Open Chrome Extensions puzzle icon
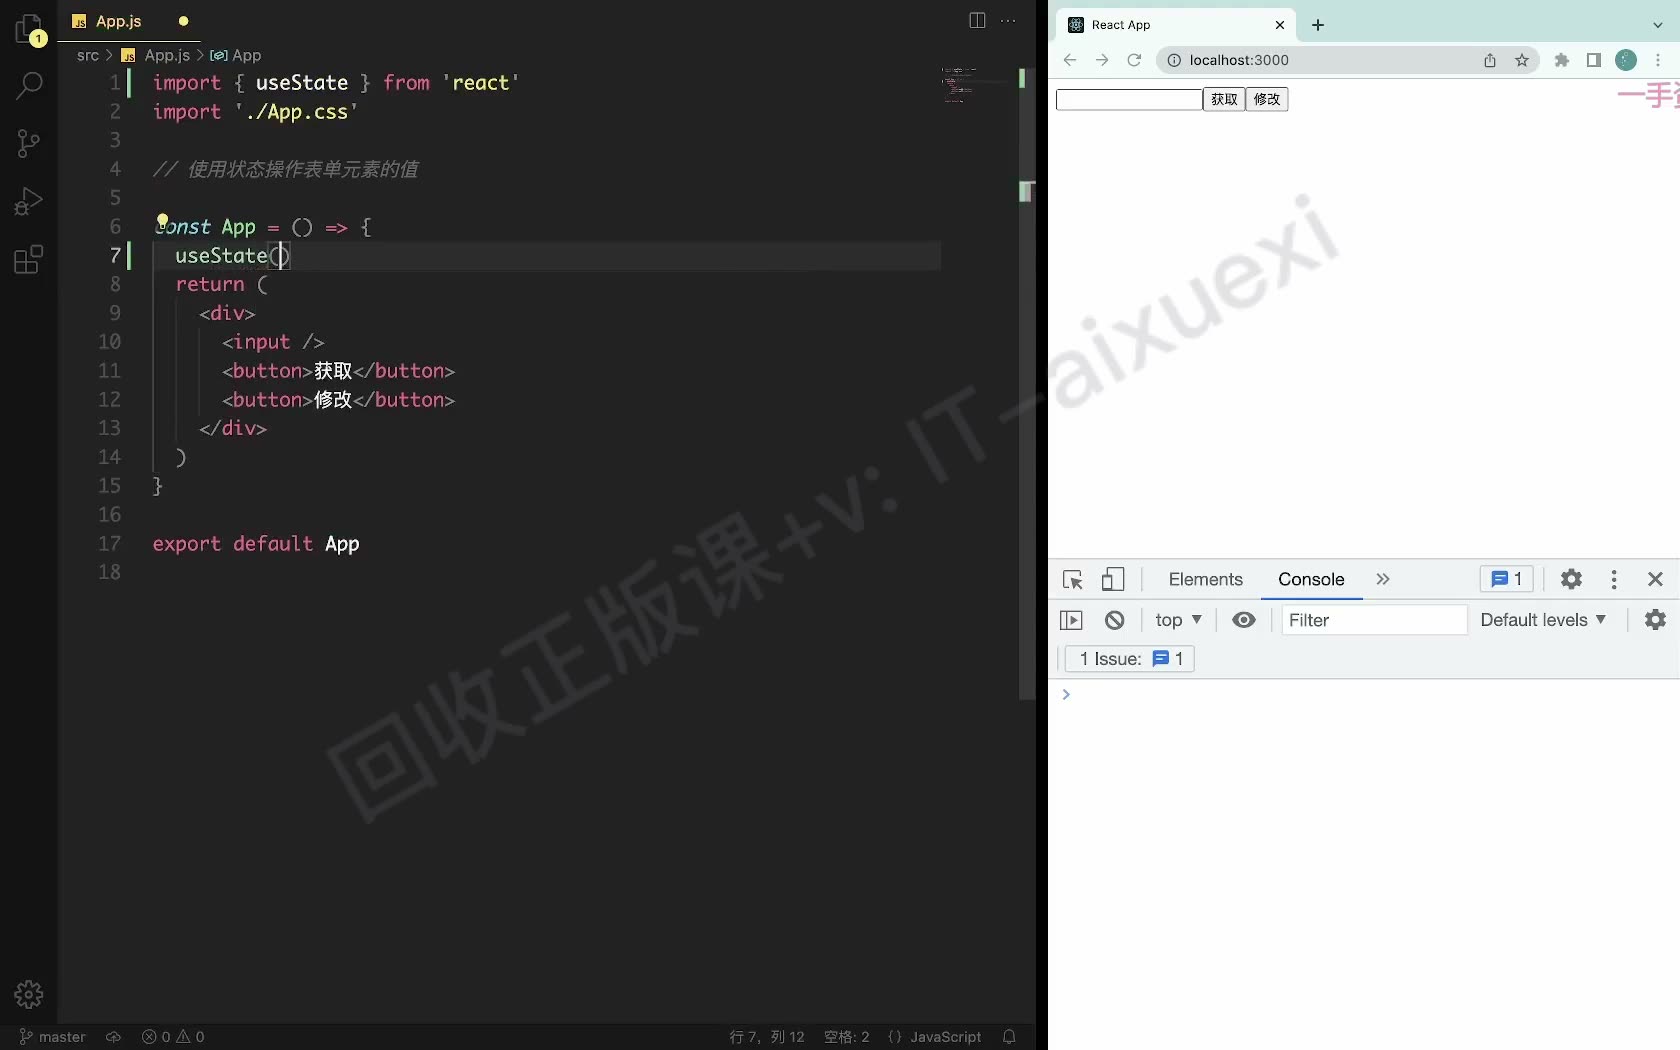 [x=1562, y=60]
